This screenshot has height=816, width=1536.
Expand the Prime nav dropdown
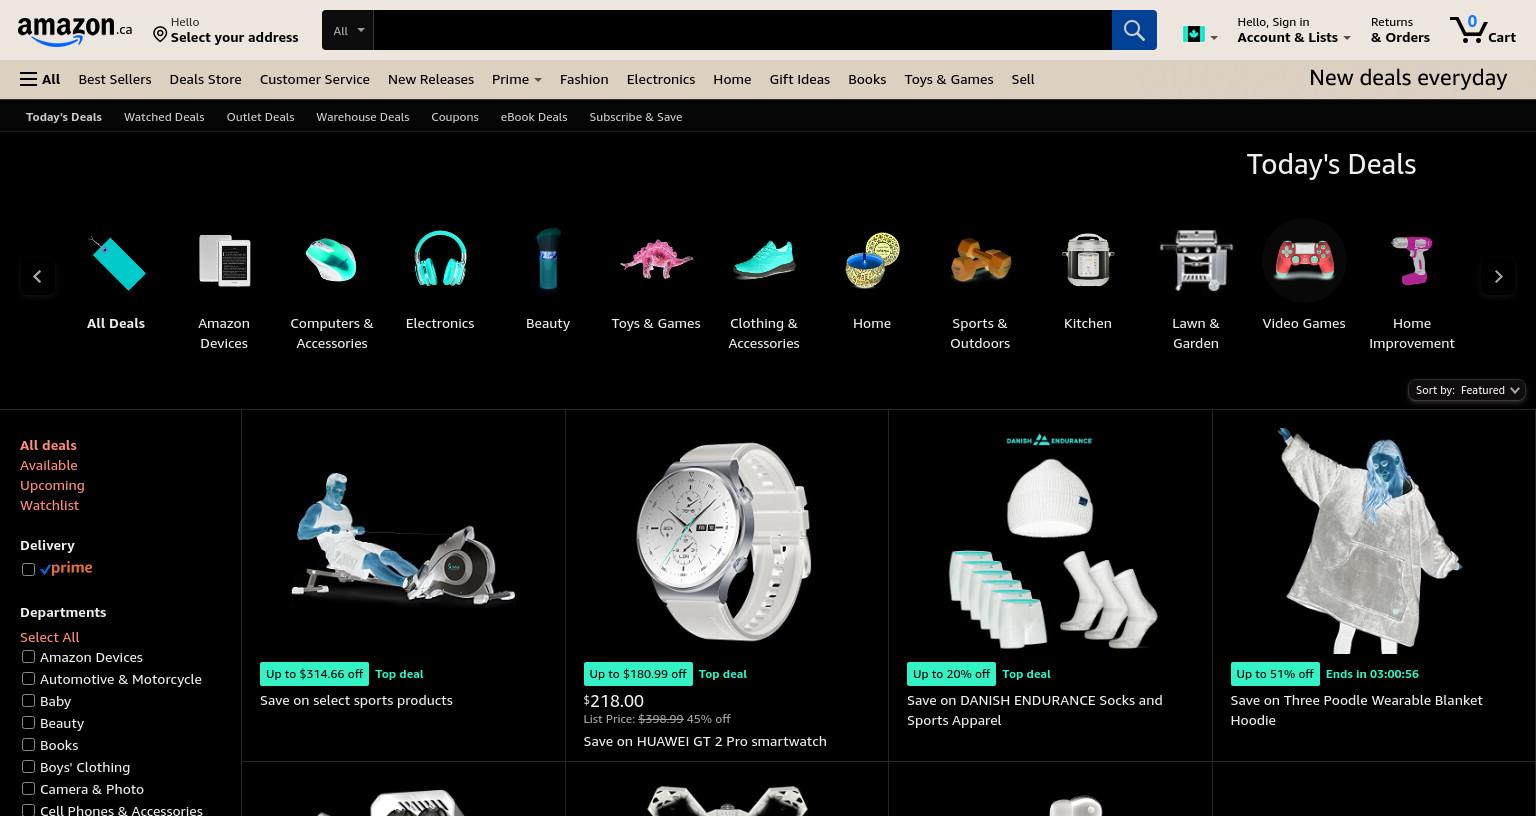(516, 79)
